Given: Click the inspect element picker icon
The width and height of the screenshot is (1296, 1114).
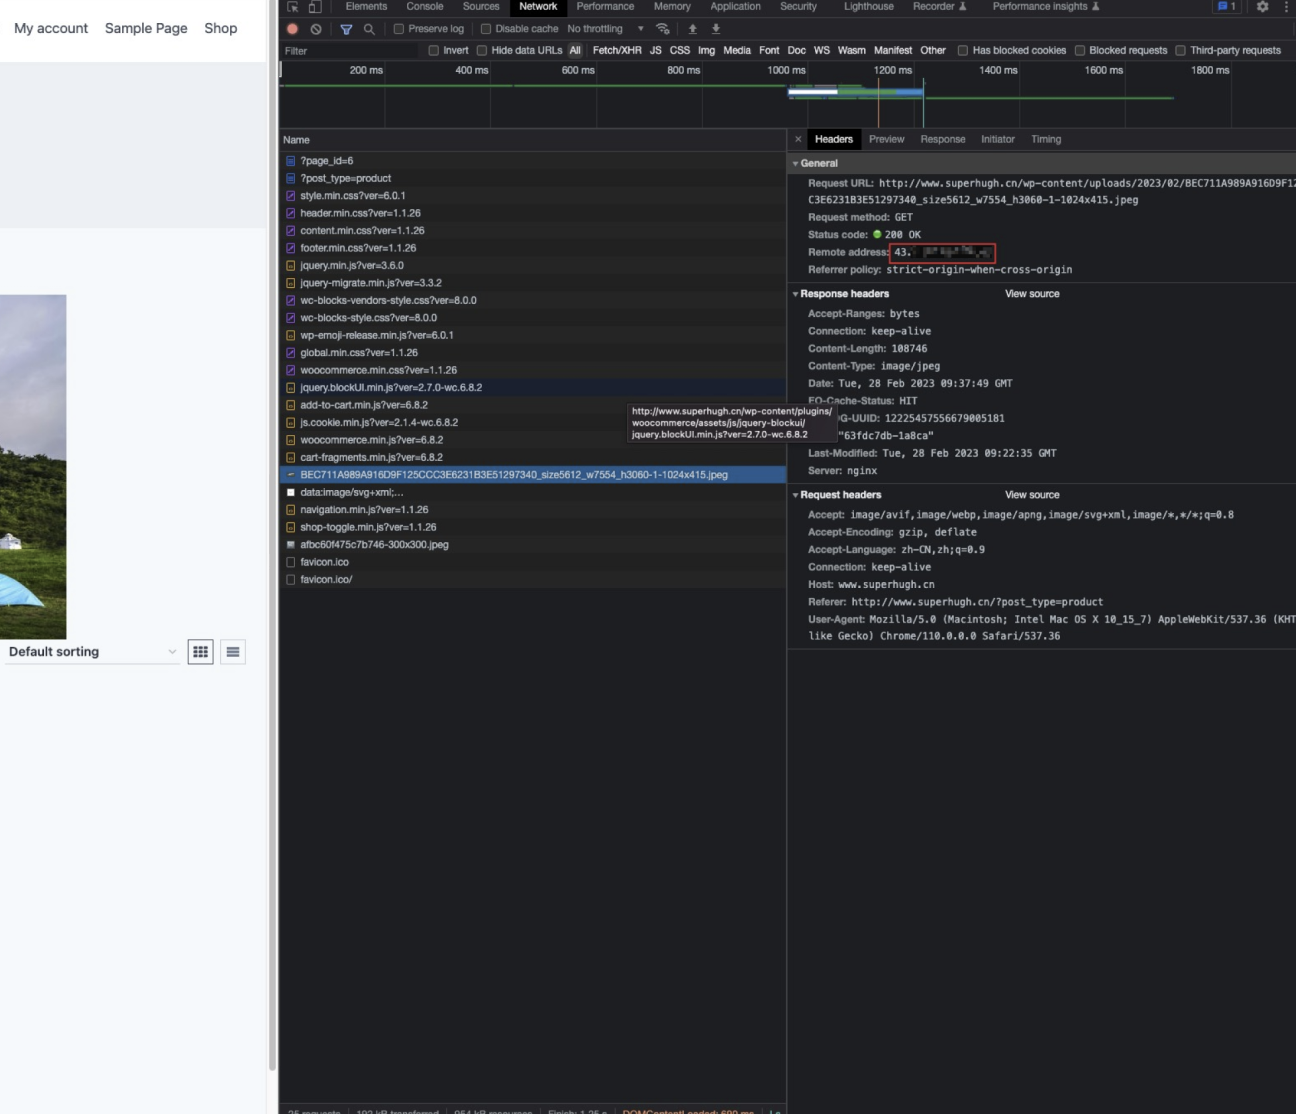Looking at the screenshot, I should point(293,6).
